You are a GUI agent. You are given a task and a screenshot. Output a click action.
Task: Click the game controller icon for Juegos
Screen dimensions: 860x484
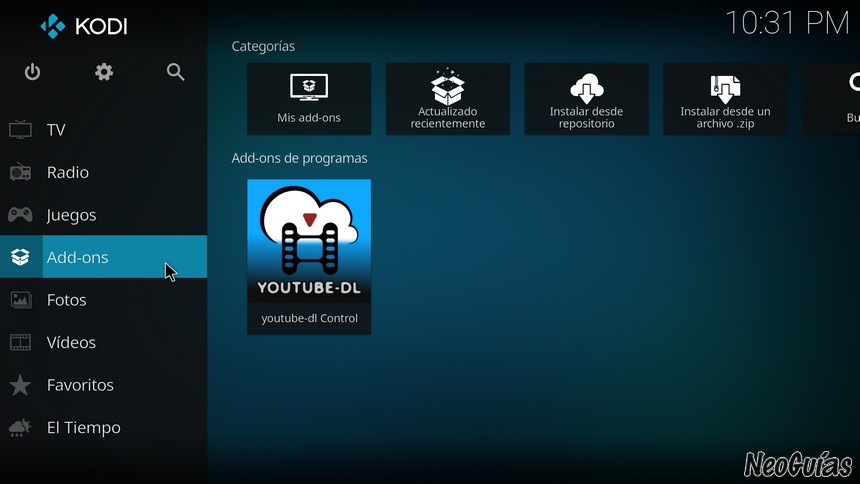pos(20,215)
